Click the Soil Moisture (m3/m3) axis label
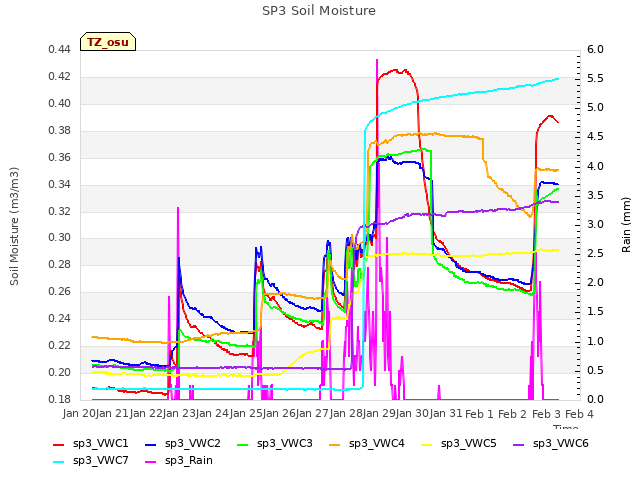The image size is (640, 480). [x=14, y=226]
